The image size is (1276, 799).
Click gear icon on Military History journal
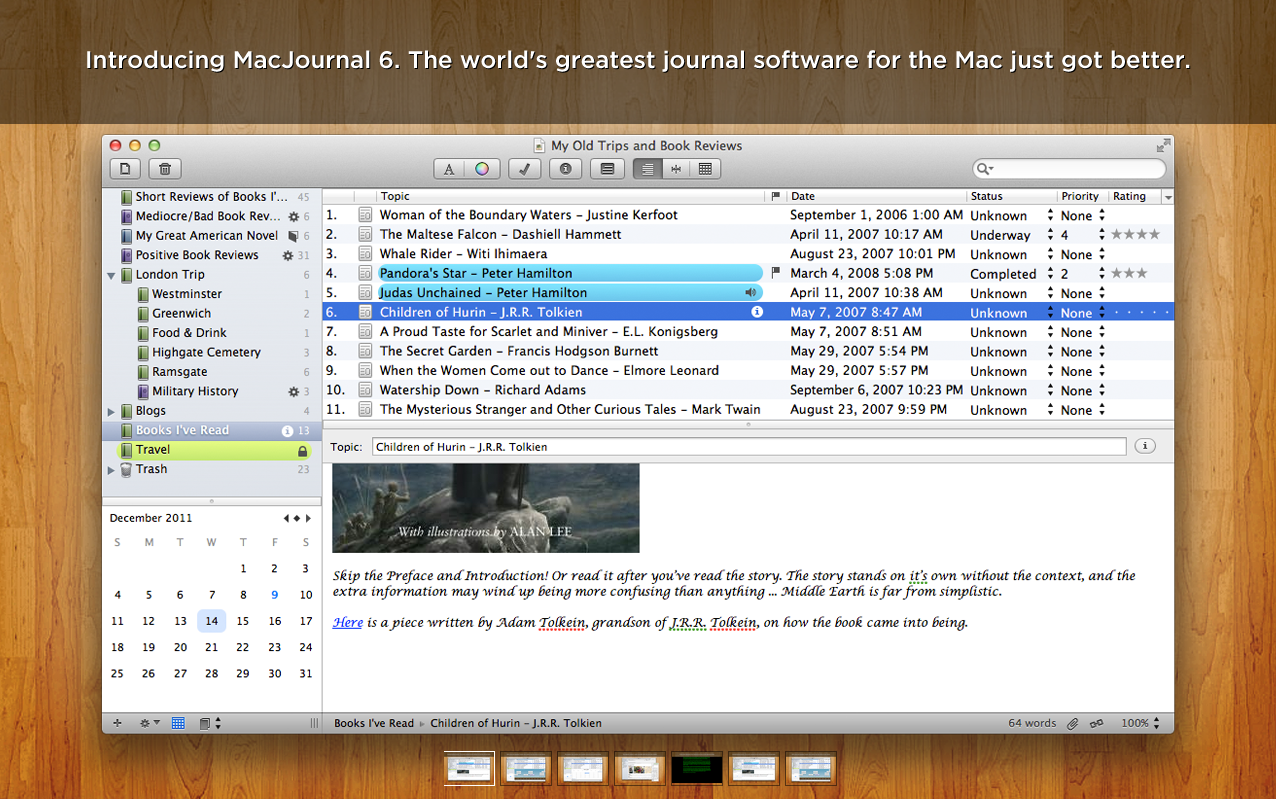tap(293, 392)
